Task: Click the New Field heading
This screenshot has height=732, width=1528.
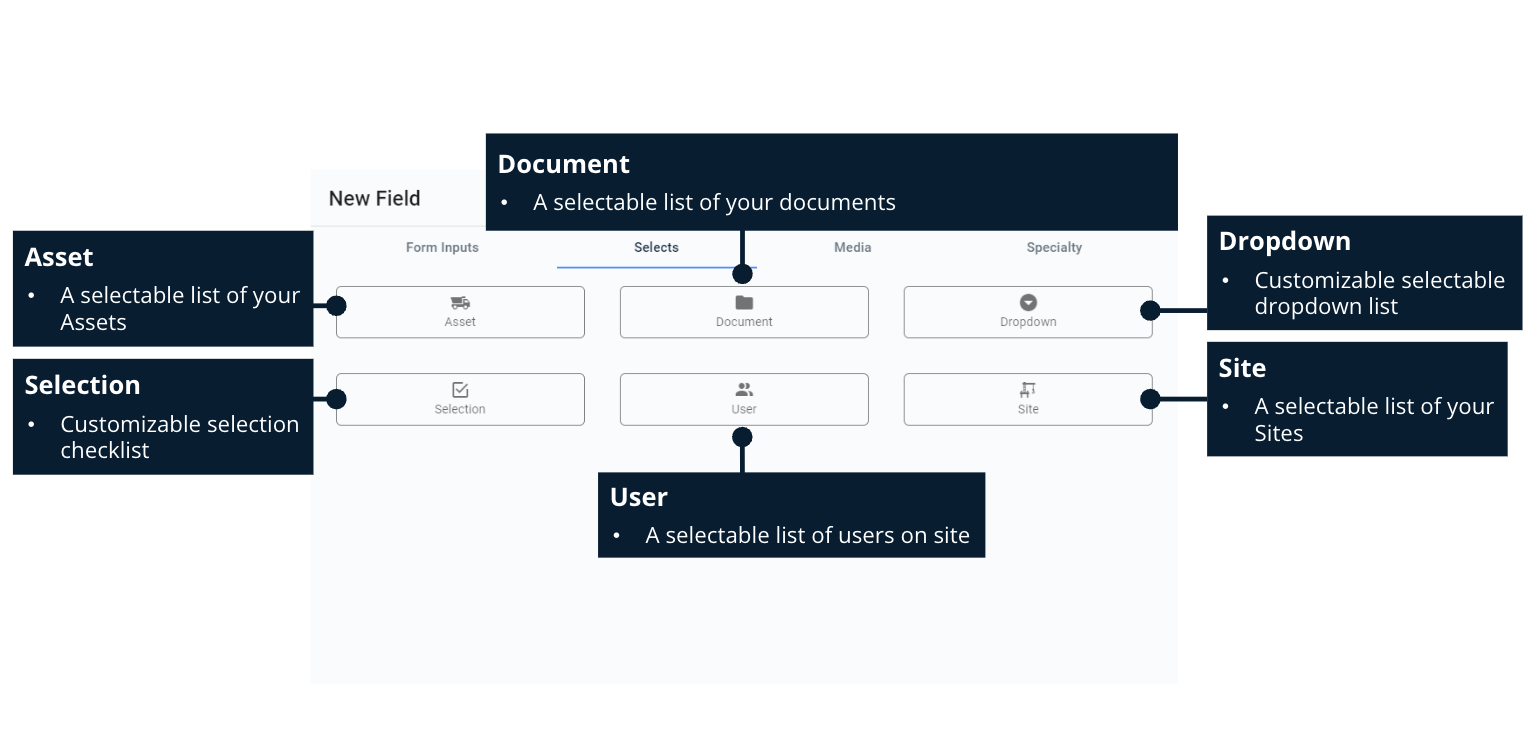Action: point(374,198)
